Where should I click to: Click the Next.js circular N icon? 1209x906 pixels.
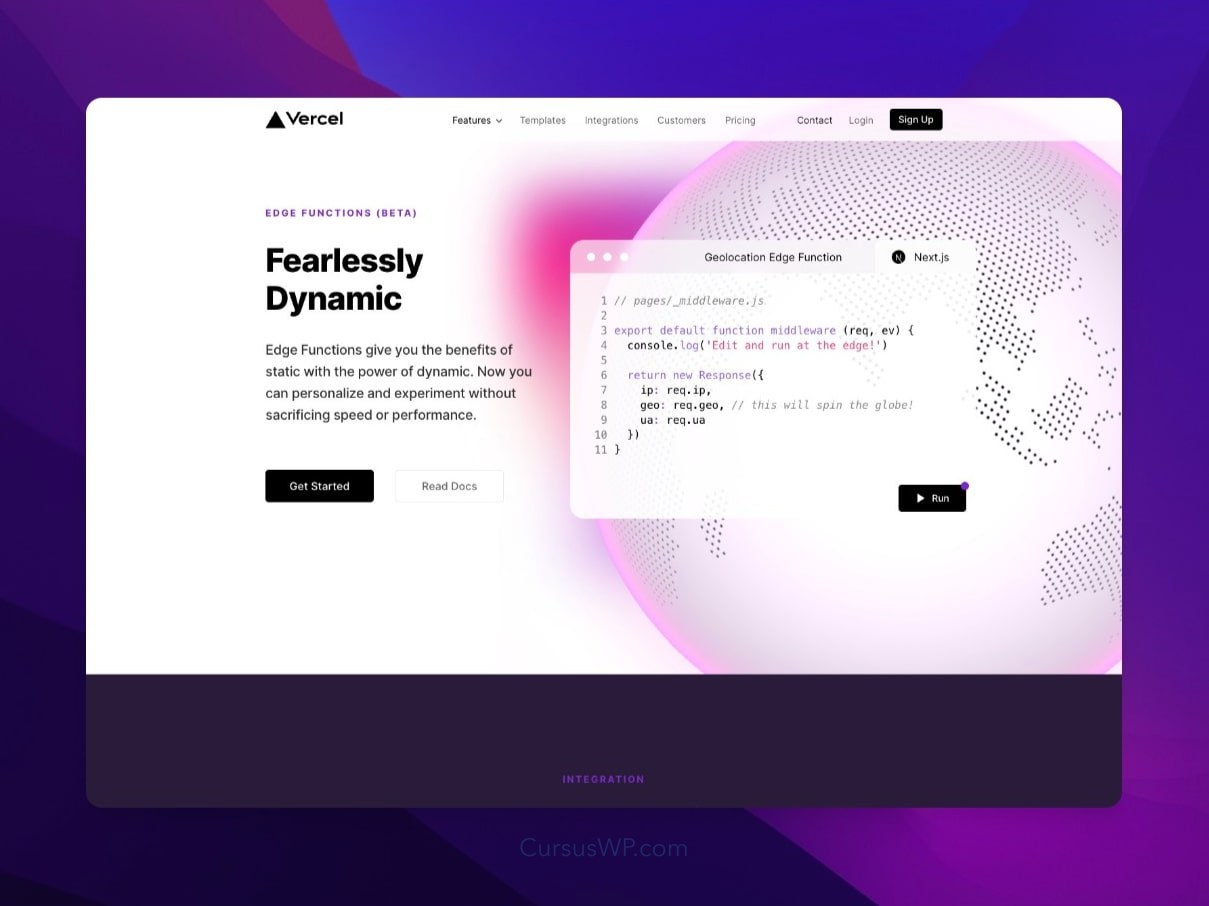(x=898, y=257)
